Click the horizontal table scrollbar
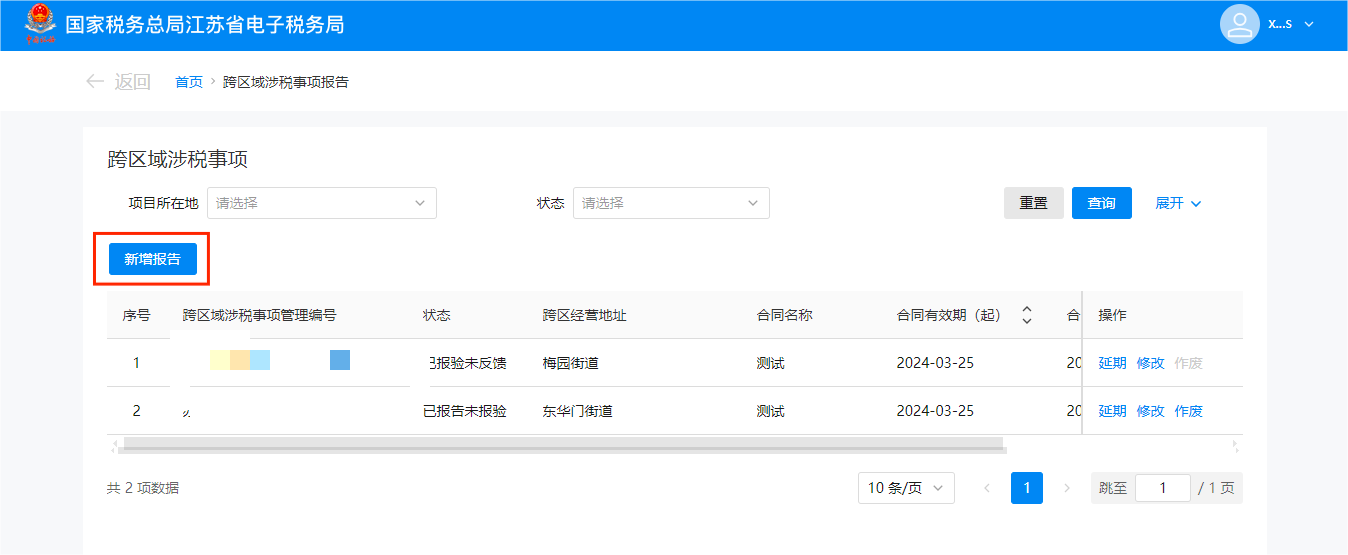 (x=562, y=444)
